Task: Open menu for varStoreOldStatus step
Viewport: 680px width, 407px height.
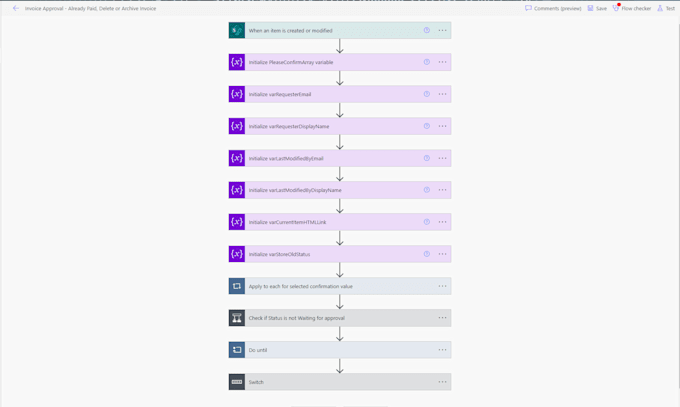Action: click(442, 254)
